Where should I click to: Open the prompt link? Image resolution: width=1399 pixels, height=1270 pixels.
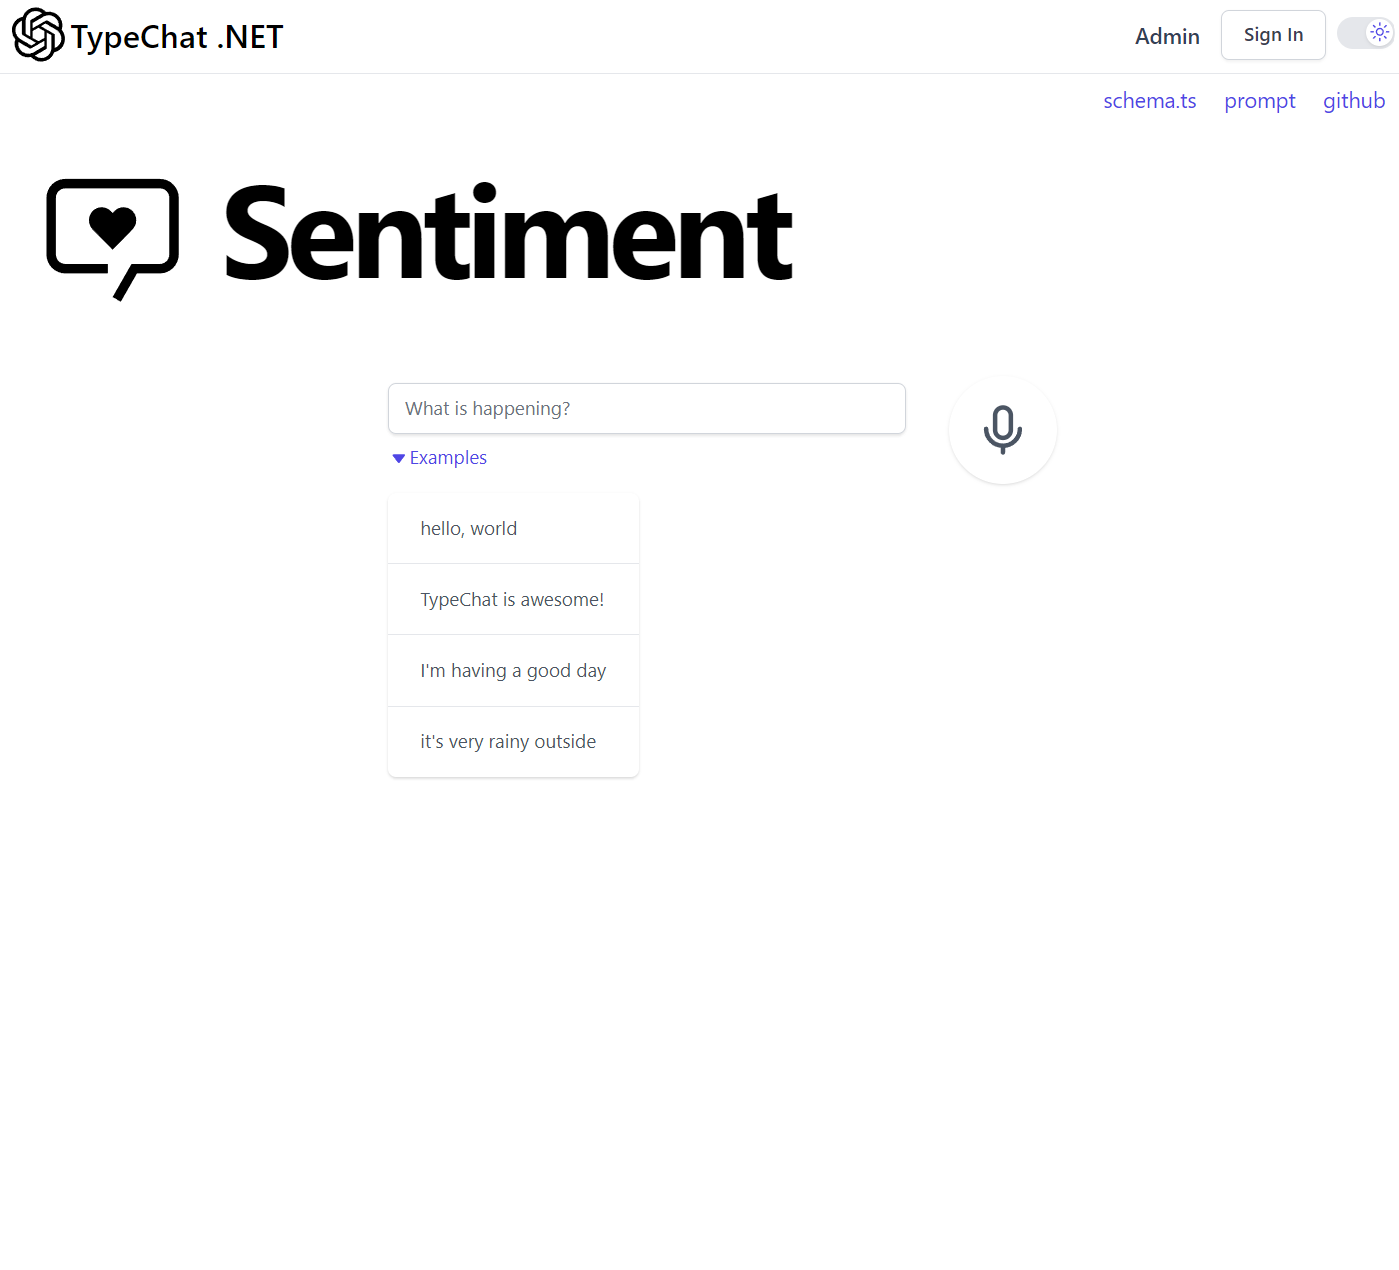[x=1259, y=101]
